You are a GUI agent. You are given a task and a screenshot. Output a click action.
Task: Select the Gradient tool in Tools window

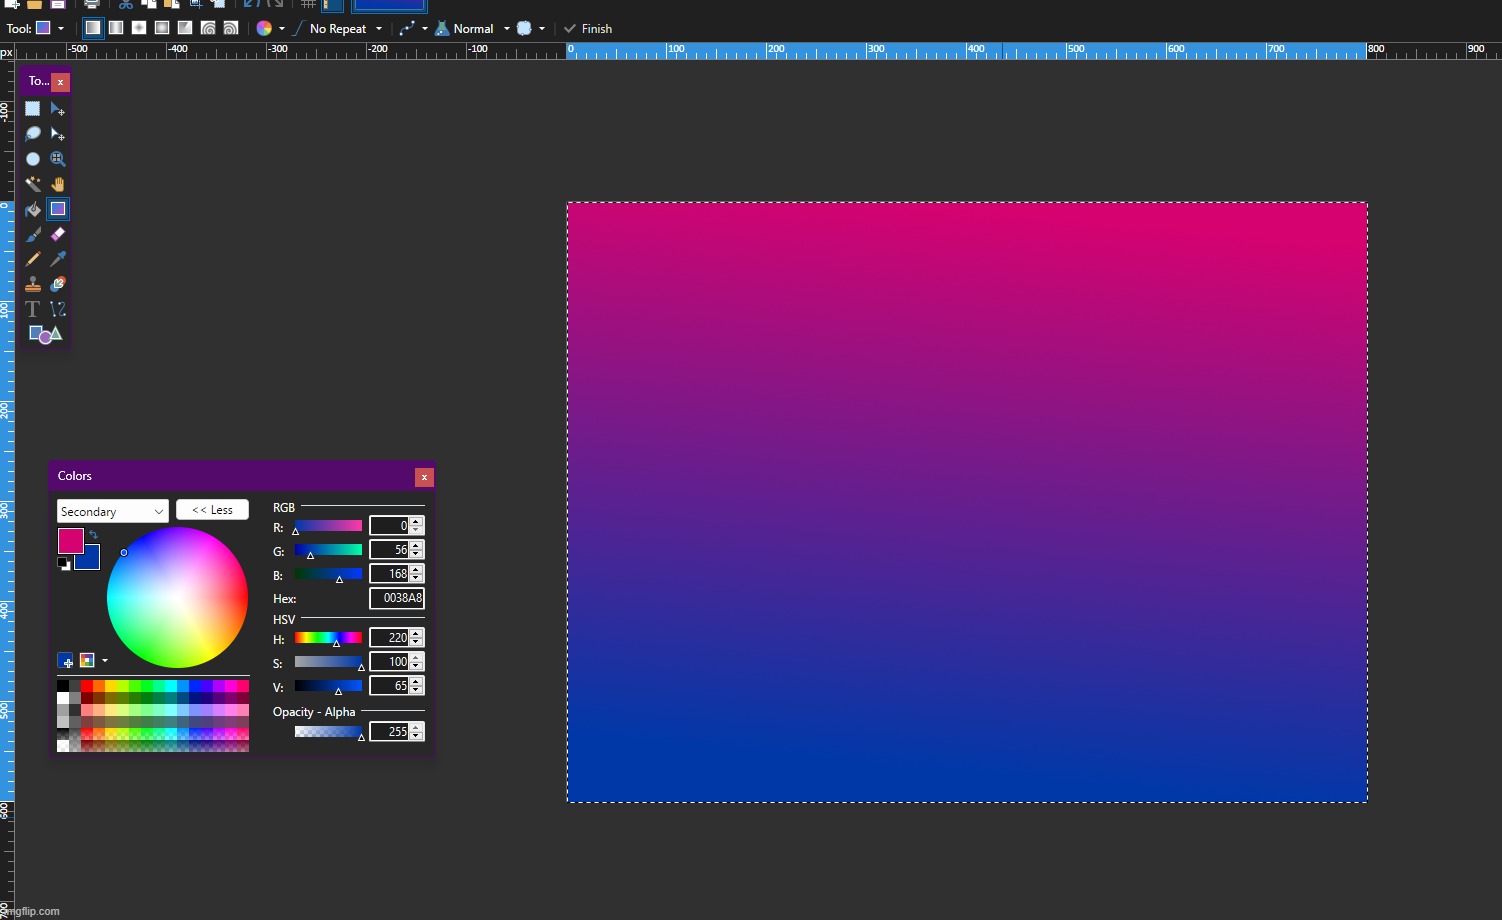coord(58,209)
